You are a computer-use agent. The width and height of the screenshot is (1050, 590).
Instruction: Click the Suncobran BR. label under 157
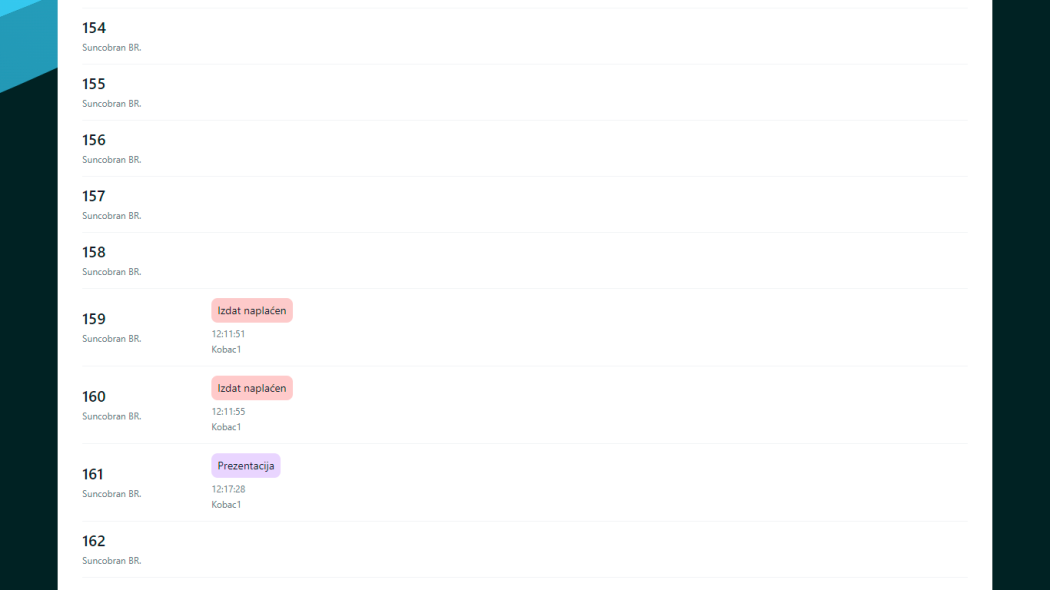112,216
